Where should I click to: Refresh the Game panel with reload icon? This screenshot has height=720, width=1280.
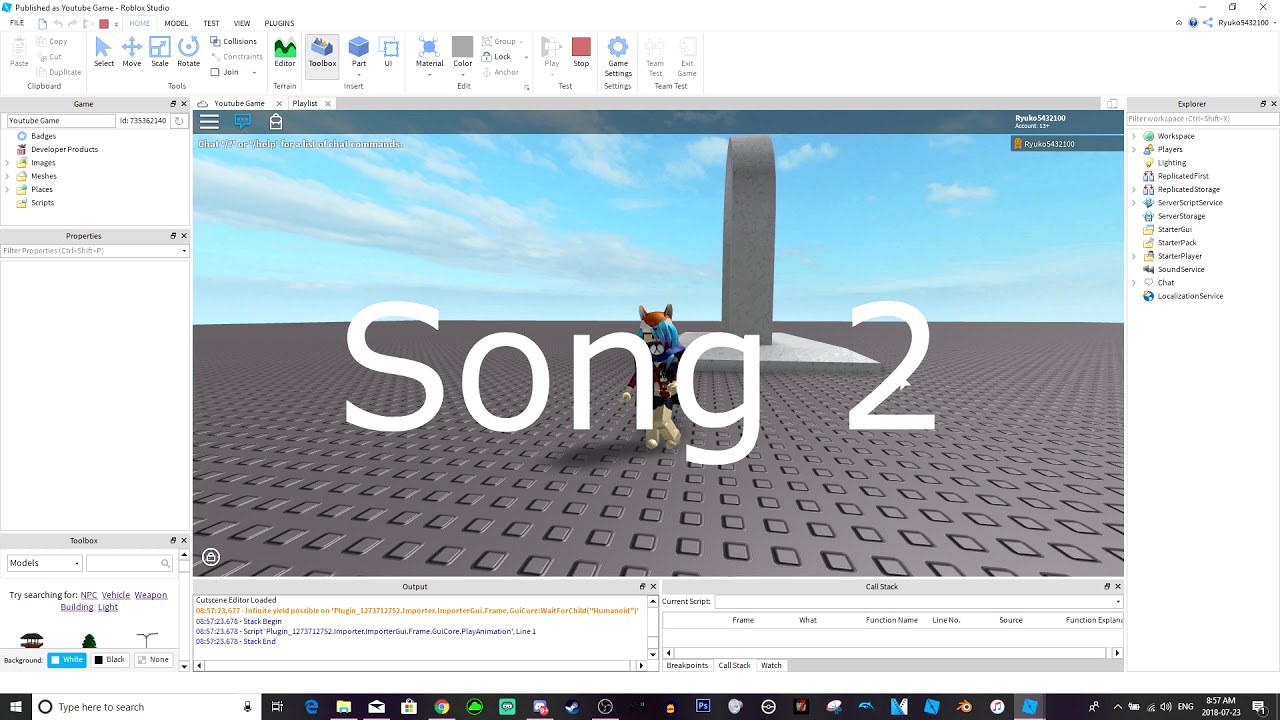179,121
